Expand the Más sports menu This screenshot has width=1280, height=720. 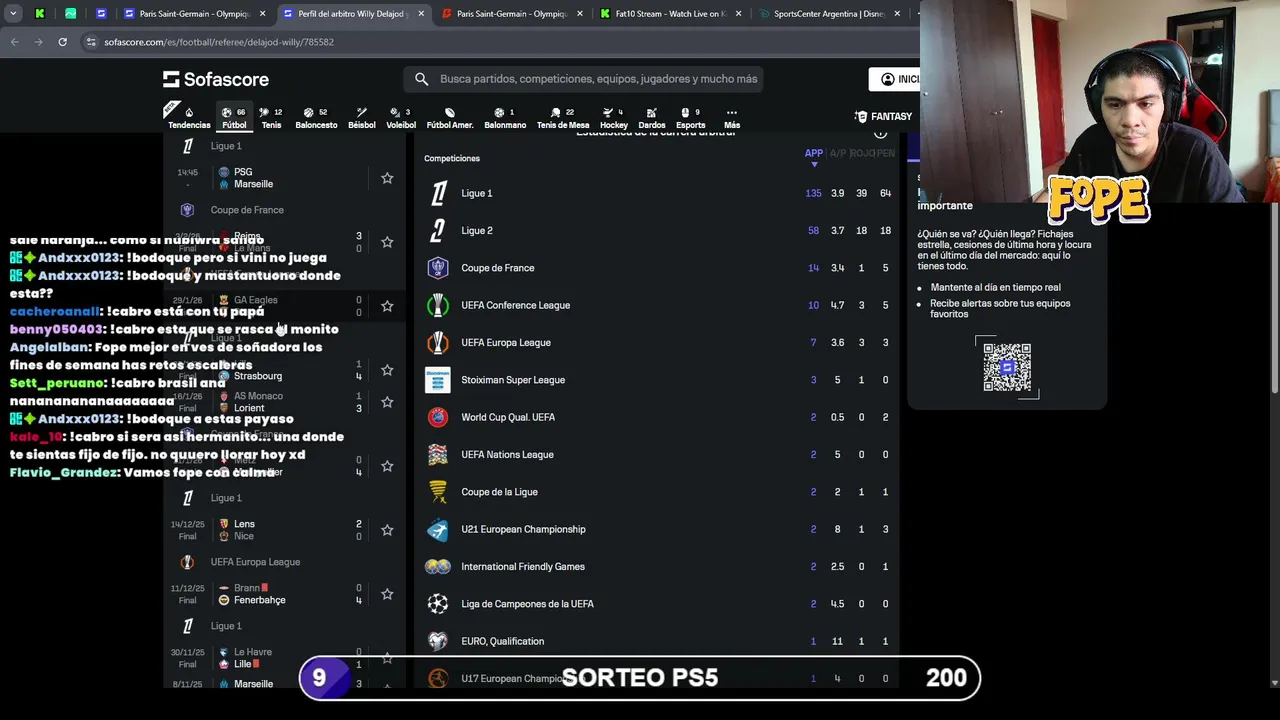732,118
